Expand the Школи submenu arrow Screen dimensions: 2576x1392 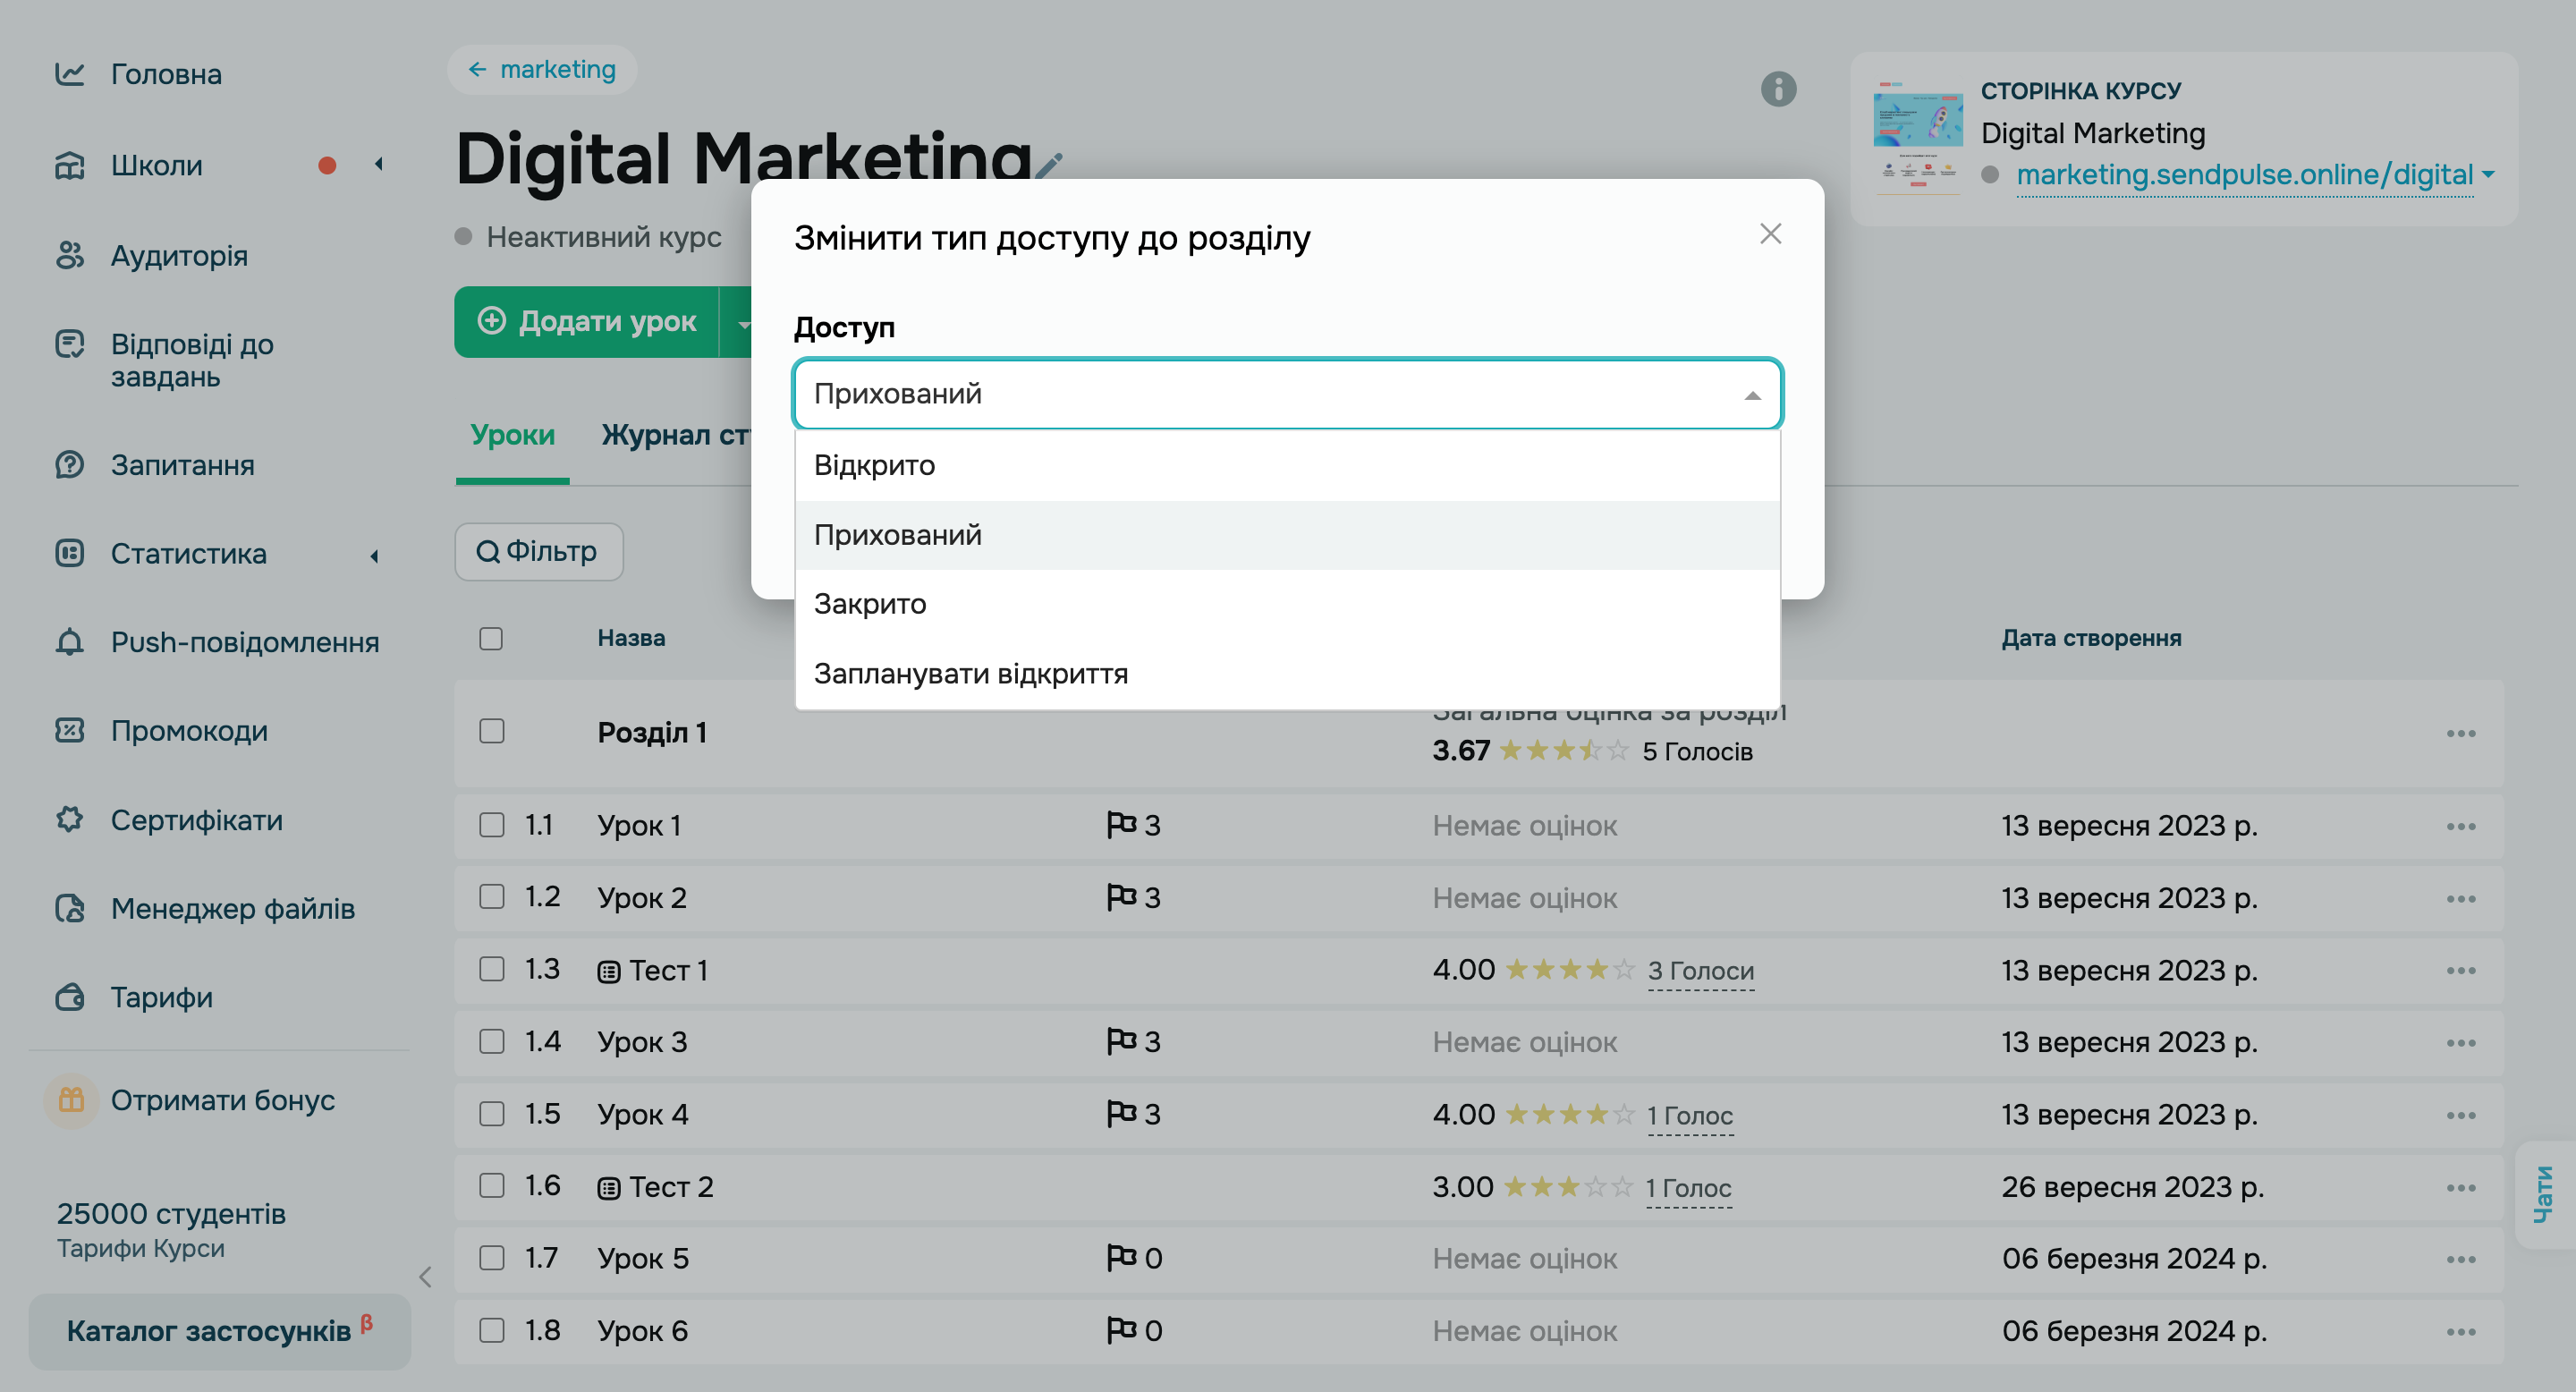pos(378,165)
